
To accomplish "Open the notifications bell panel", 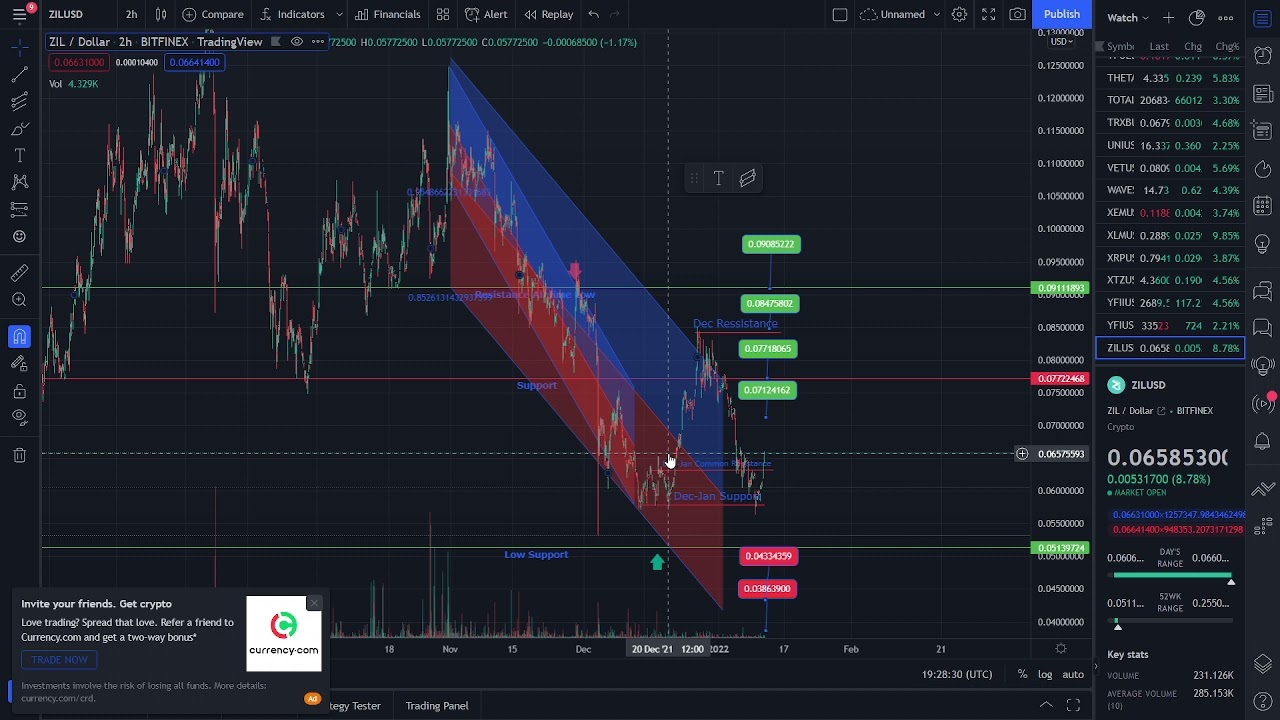I will tap(1263, 442).
